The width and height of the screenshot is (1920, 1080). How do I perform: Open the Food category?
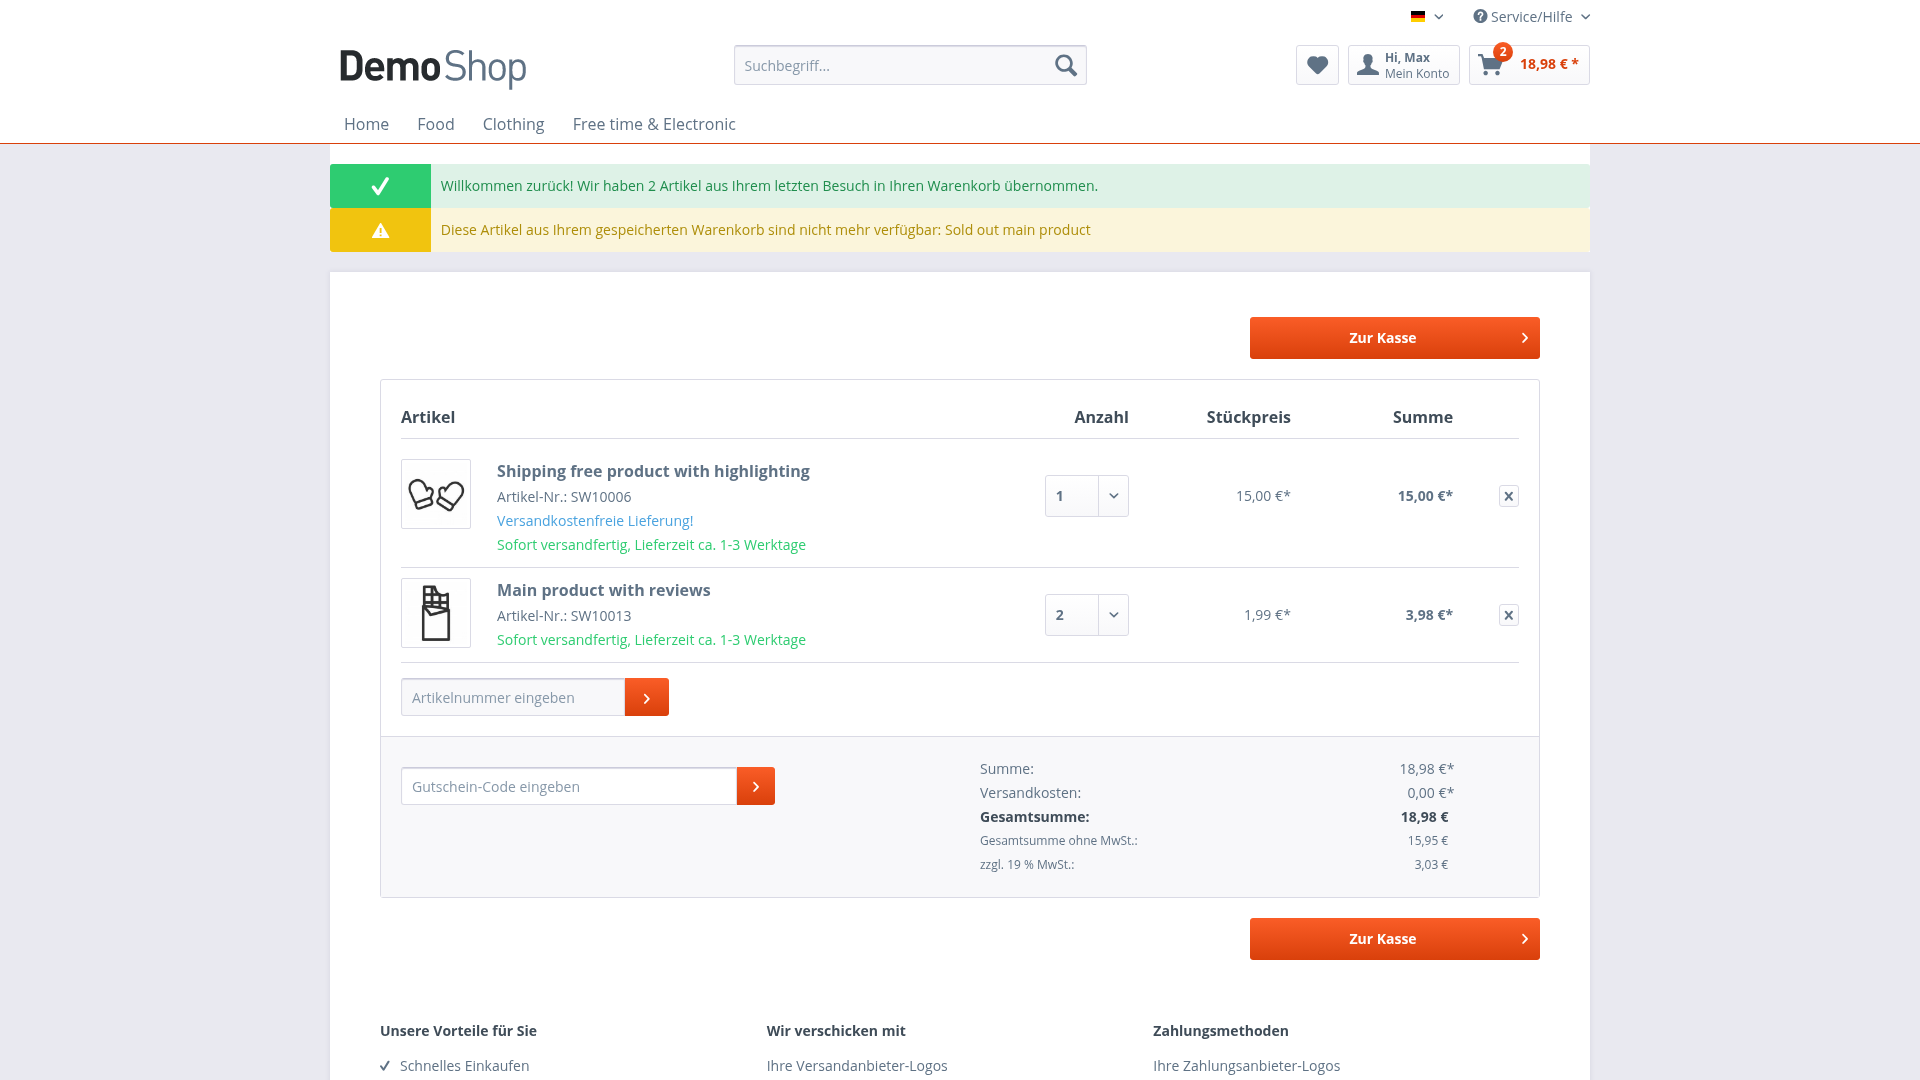point(435,124)
